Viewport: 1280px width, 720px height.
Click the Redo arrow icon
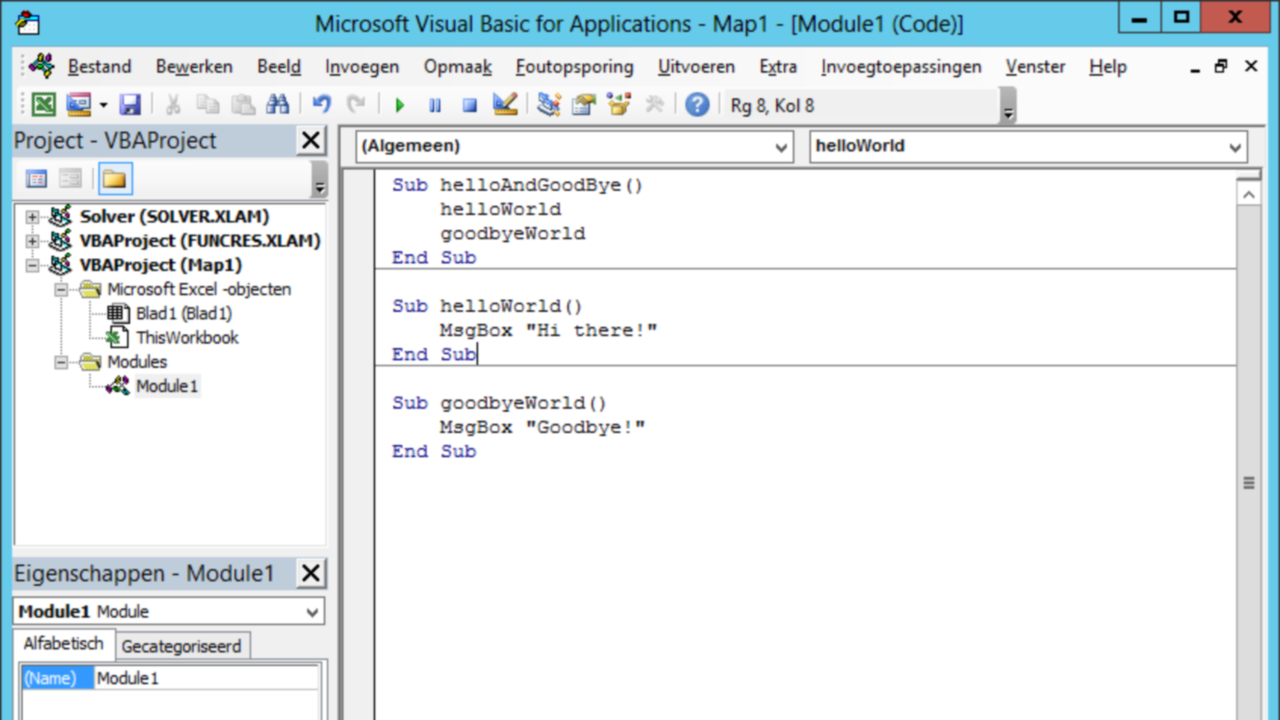click(x=356, y=105)
